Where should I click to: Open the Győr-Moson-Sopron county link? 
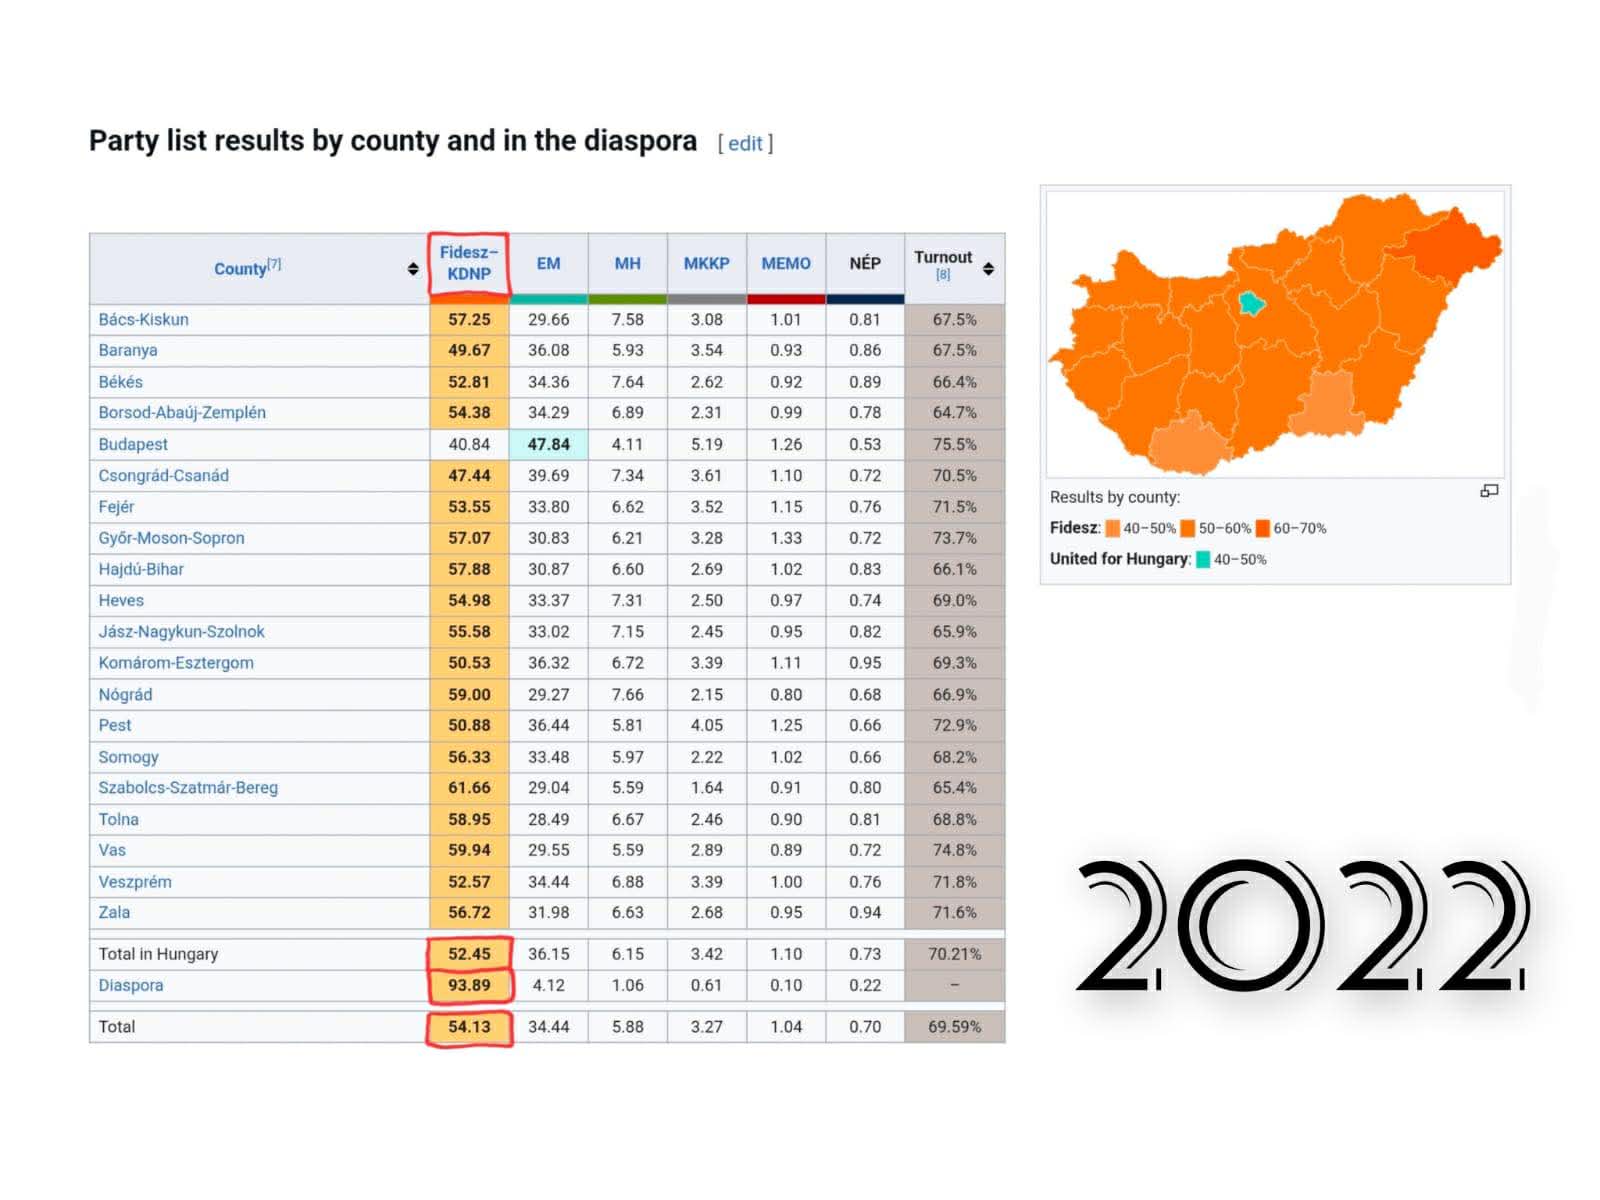click(x=171, y=538)
